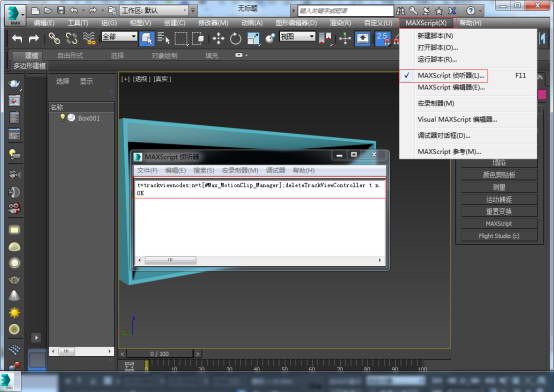Image resolution: width=554 pixels, height=392 pixels.
Task: Open the 3ds Max application menu logo
Action: pos(14,14)
